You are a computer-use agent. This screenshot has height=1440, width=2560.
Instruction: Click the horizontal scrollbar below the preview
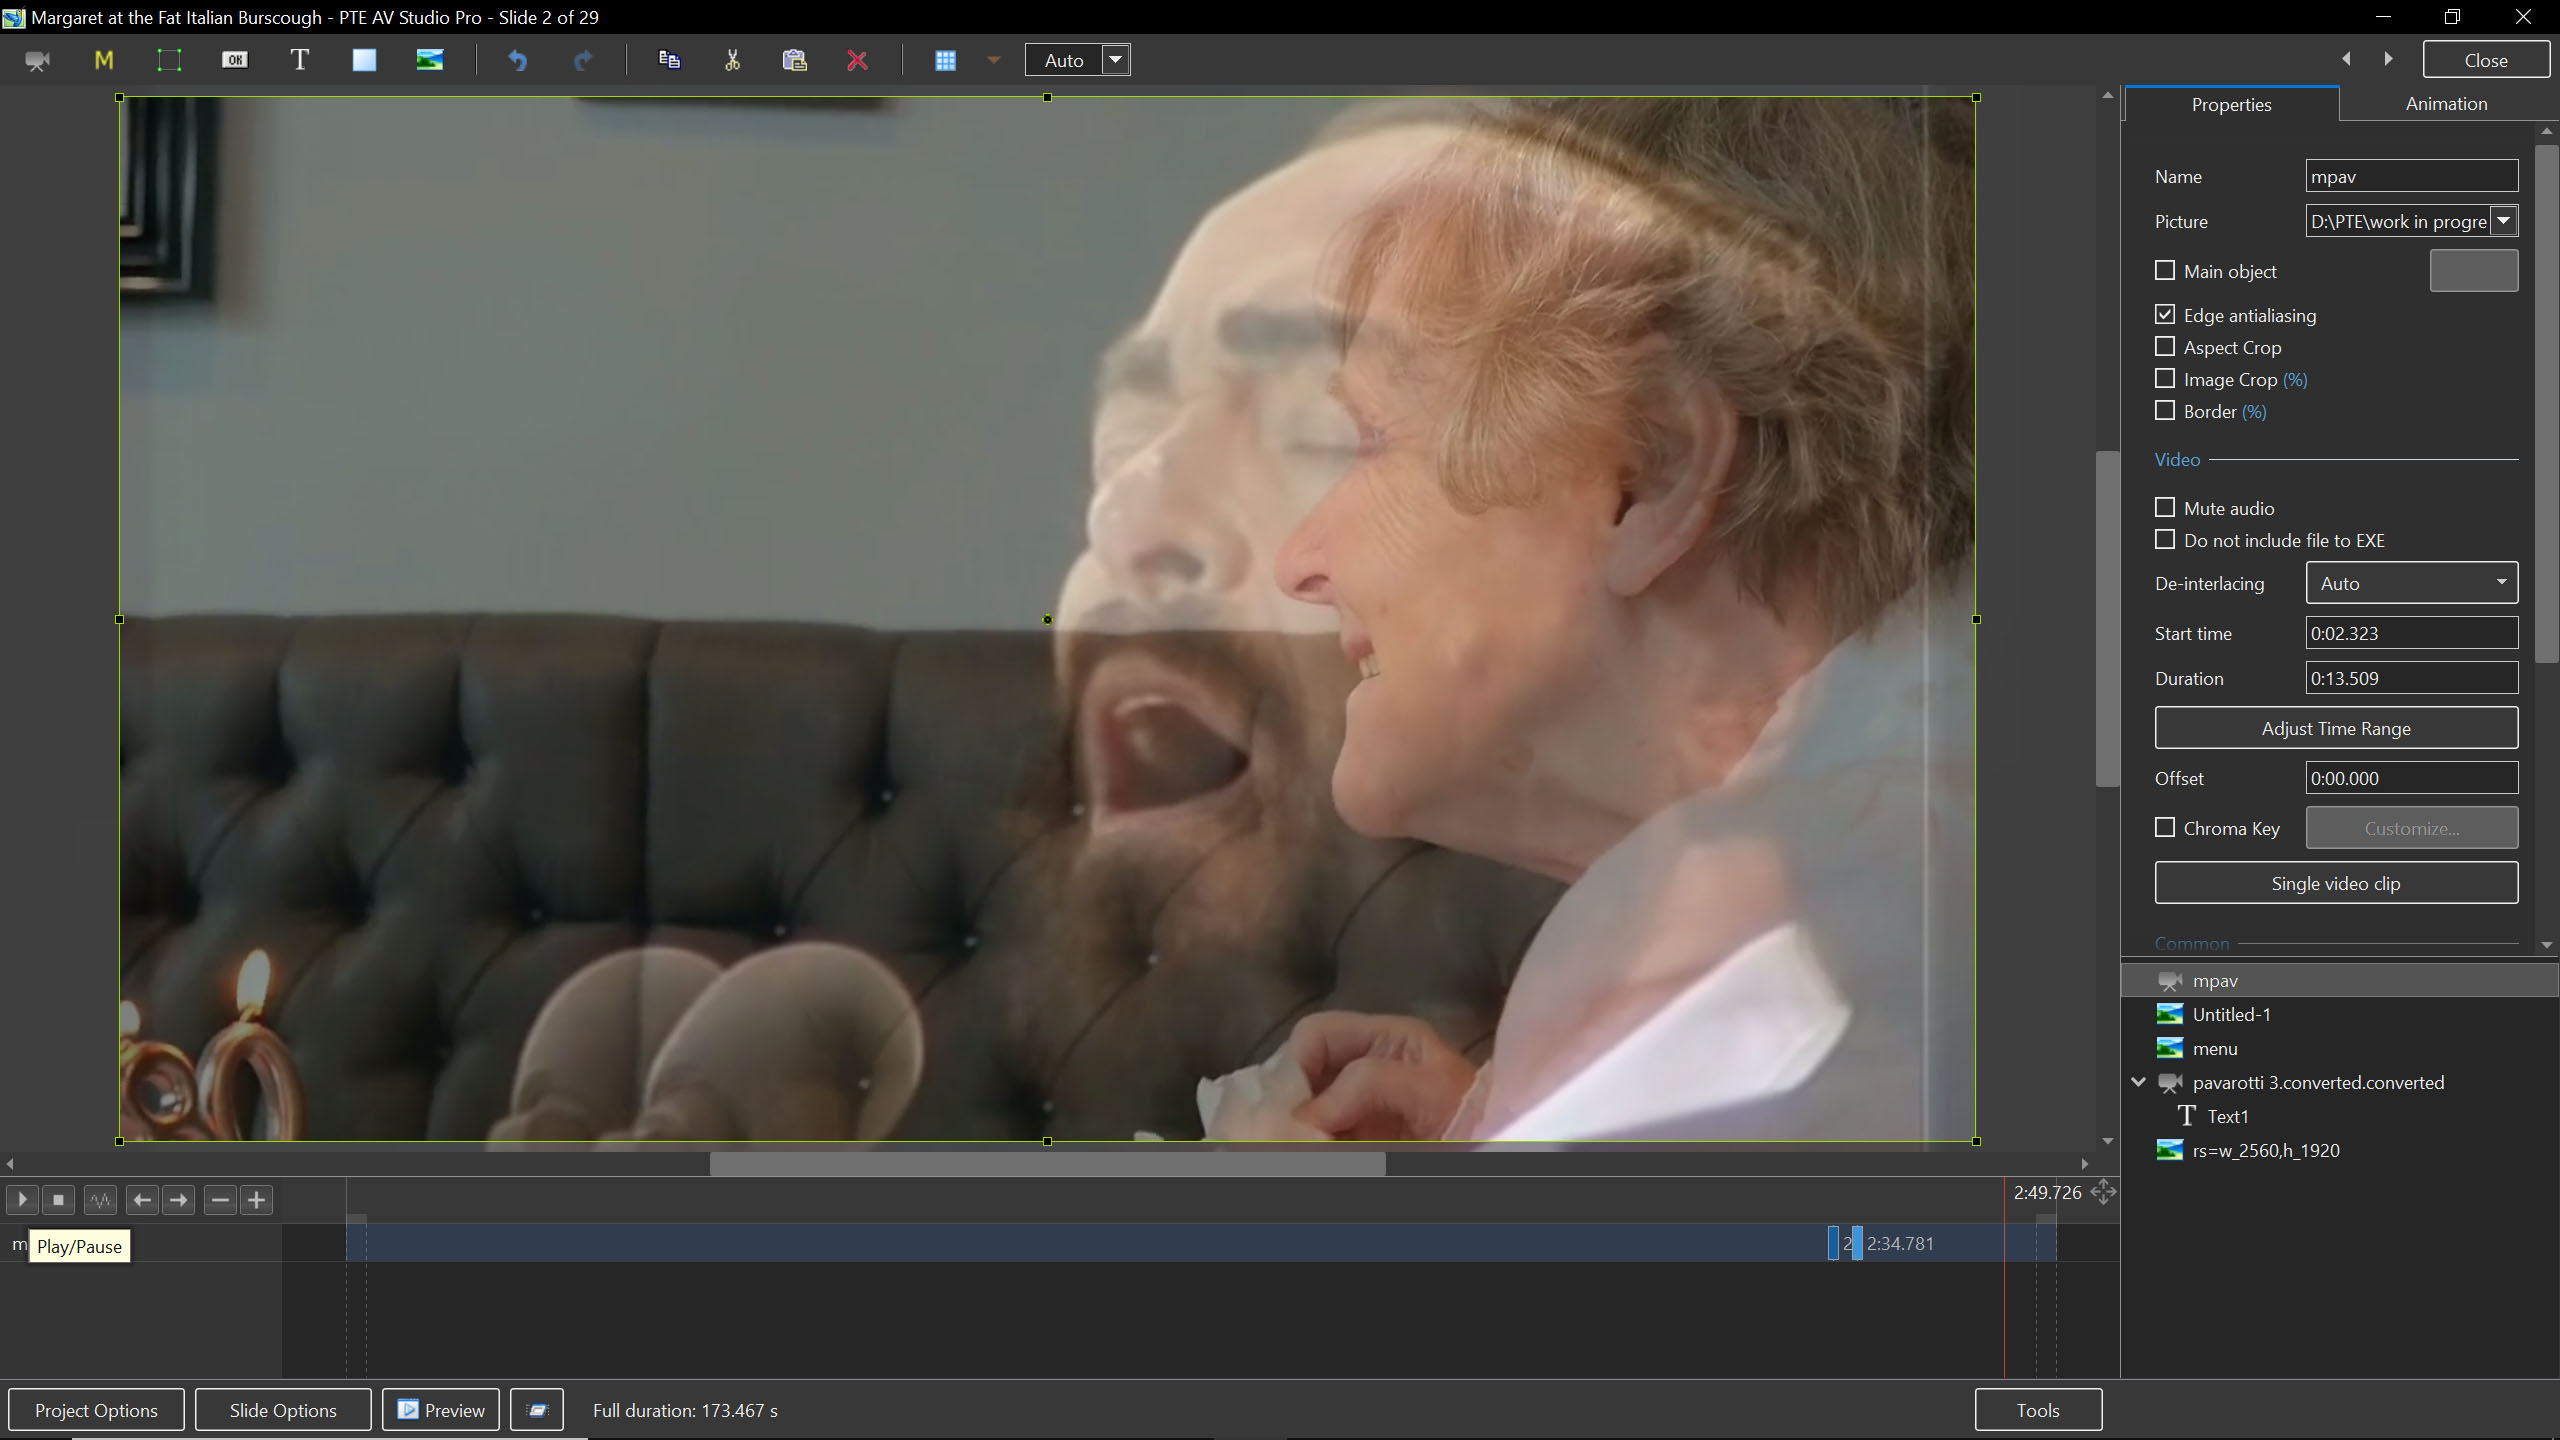pos(1047,1164)
